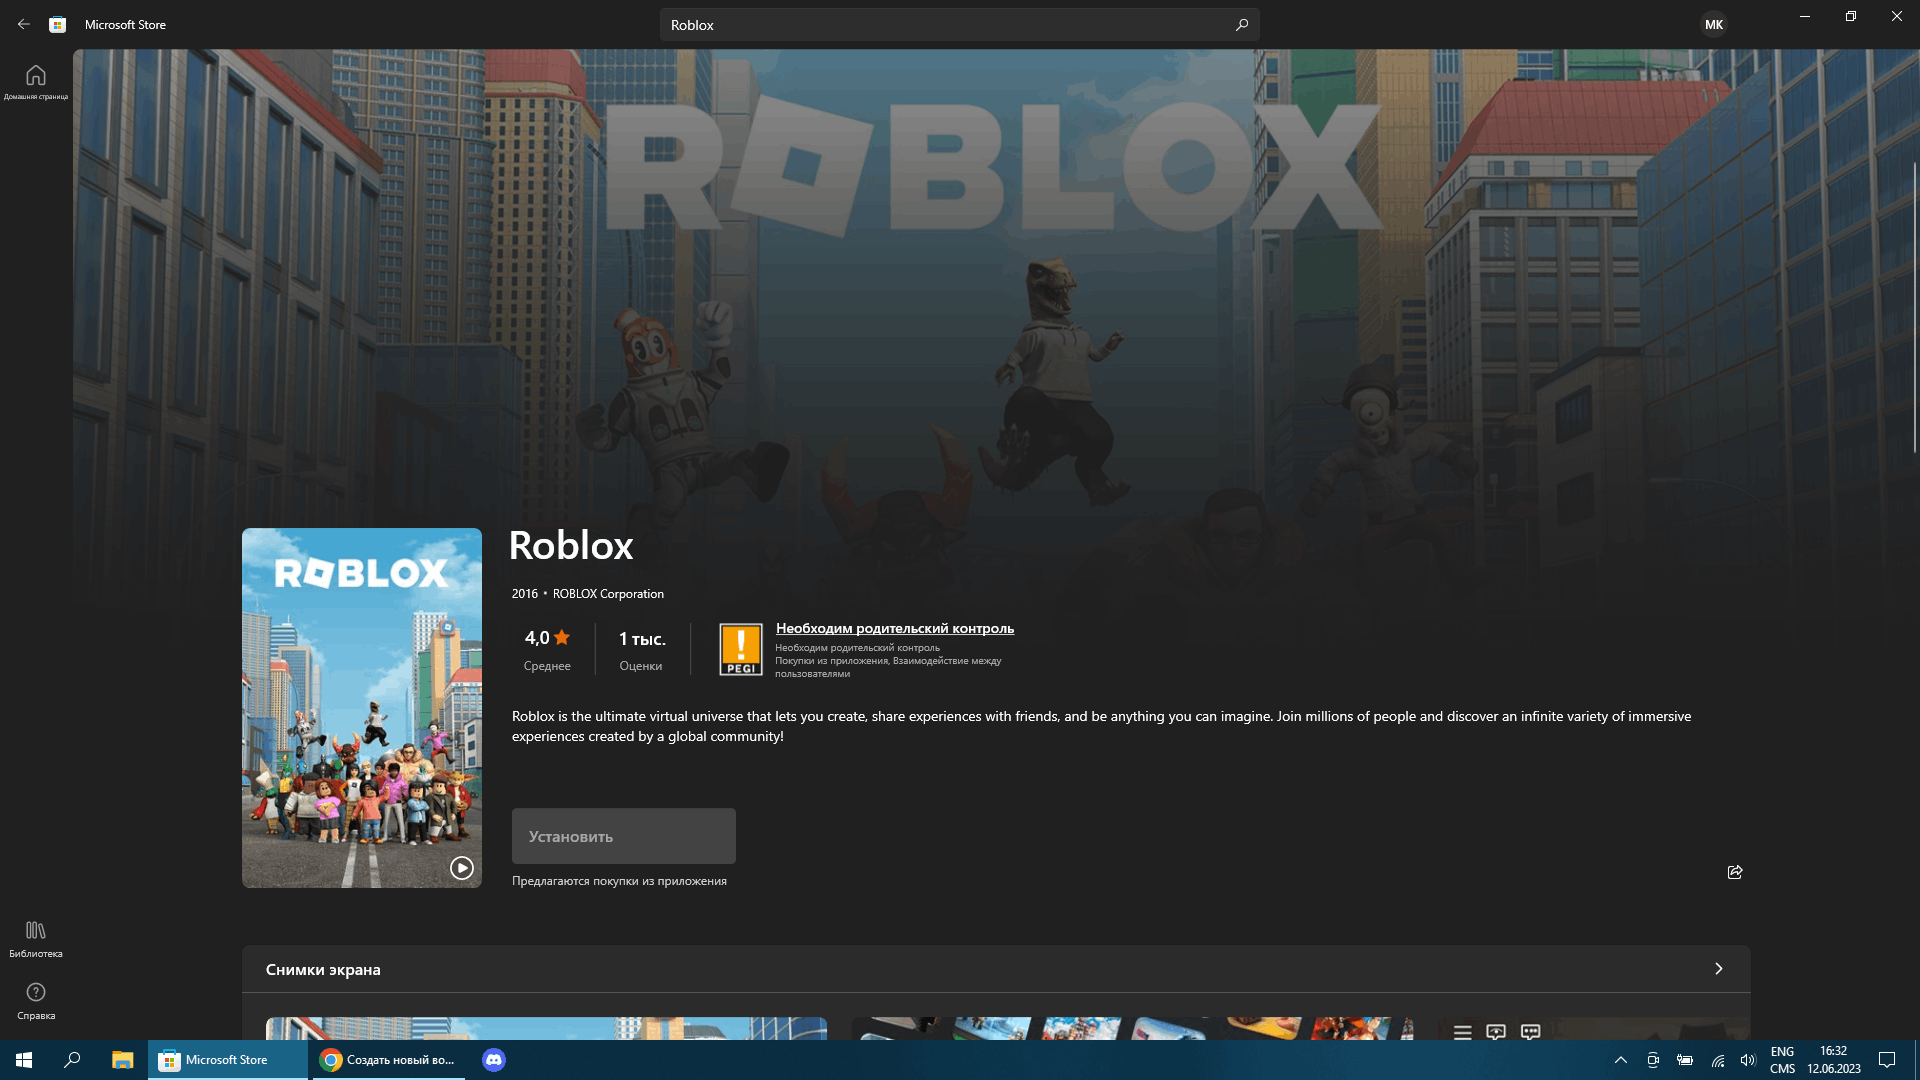This screenshot has width=1920, height=1080.
Task: Open the third screenshot thumbnail
Action: [x=1594, y=1029]
